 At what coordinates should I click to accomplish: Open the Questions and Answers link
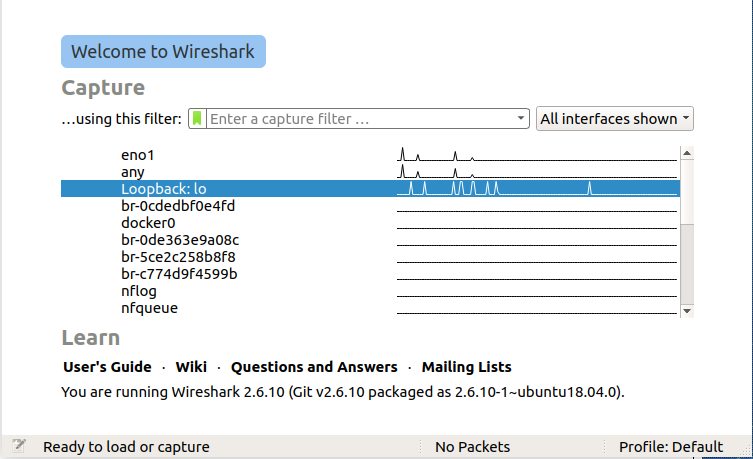[314, 367]
